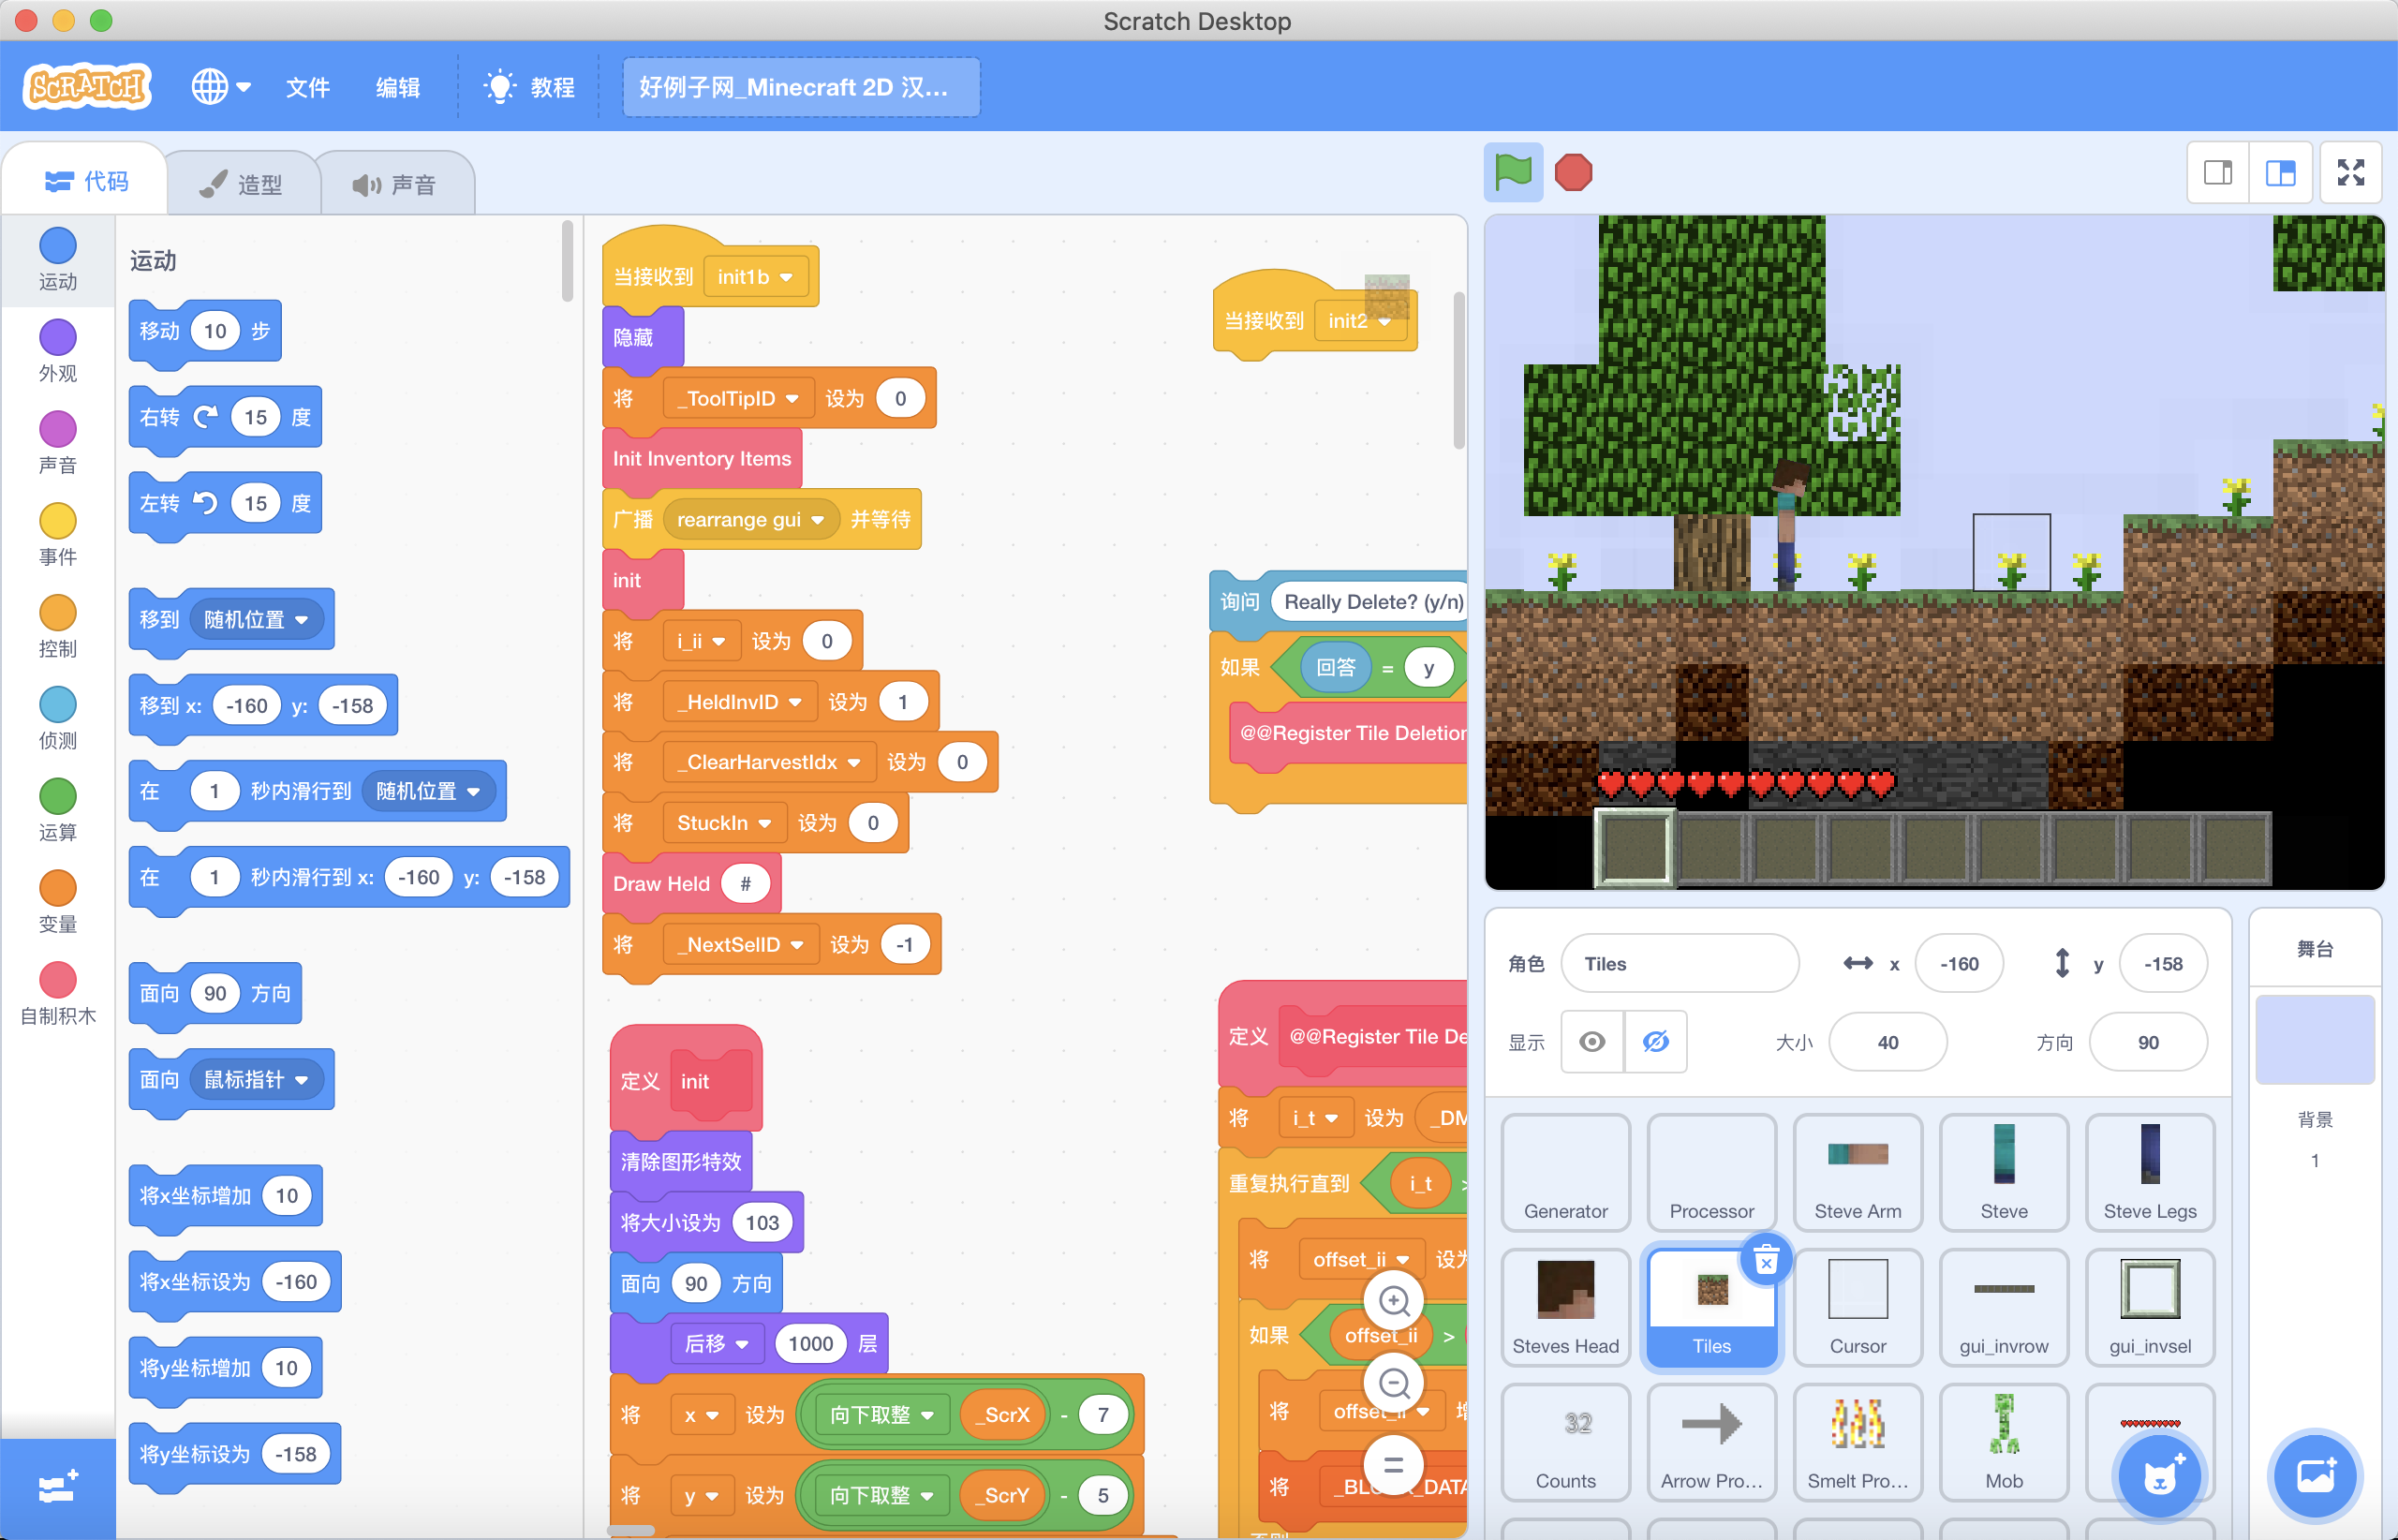Switch to the 造型 costumes tab
This screenshot has width=2398, height=1540.
[241, 185]
